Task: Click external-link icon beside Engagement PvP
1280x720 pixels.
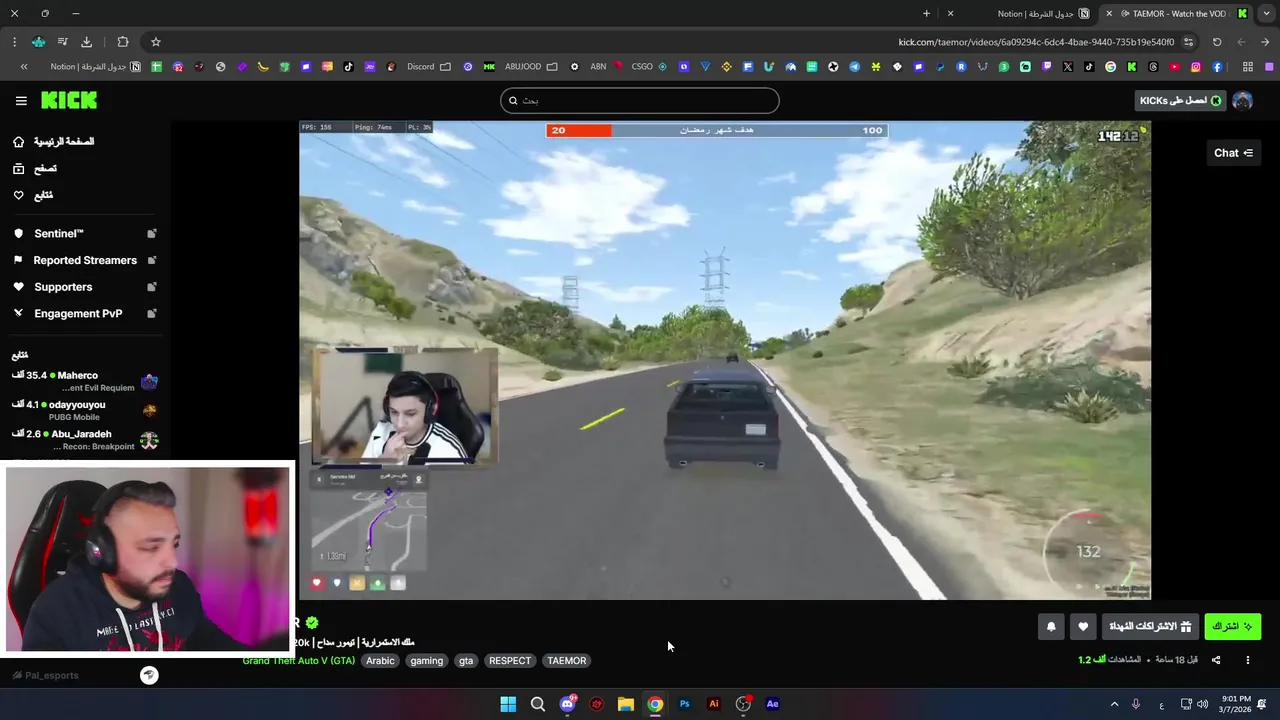Action: (152, 313)
